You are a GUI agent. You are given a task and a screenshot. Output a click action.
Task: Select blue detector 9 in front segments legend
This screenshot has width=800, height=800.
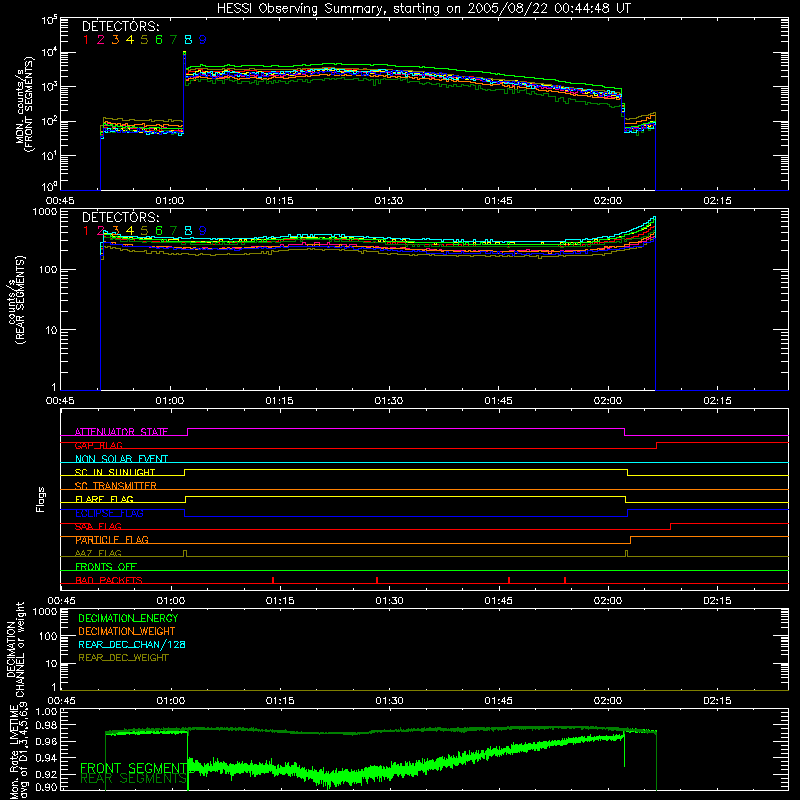click(203, 40)
